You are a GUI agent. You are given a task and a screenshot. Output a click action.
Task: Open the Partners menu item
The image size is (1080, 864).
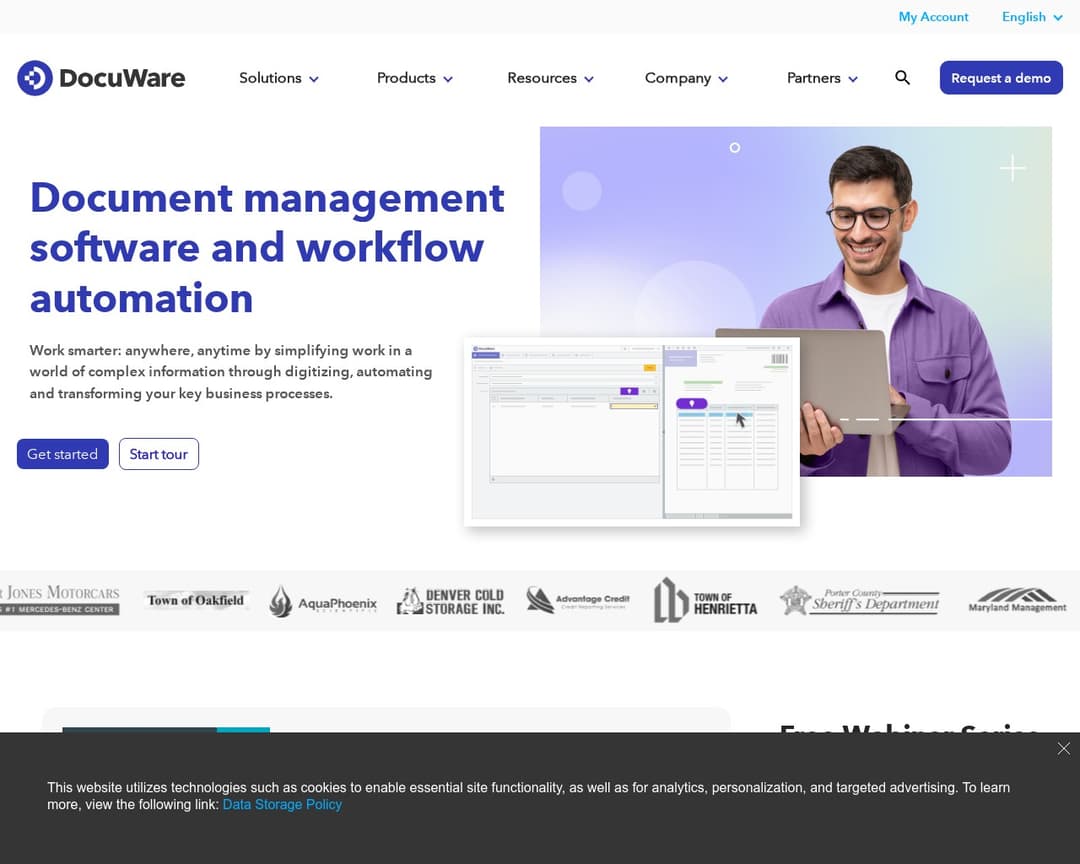(813, 78)
